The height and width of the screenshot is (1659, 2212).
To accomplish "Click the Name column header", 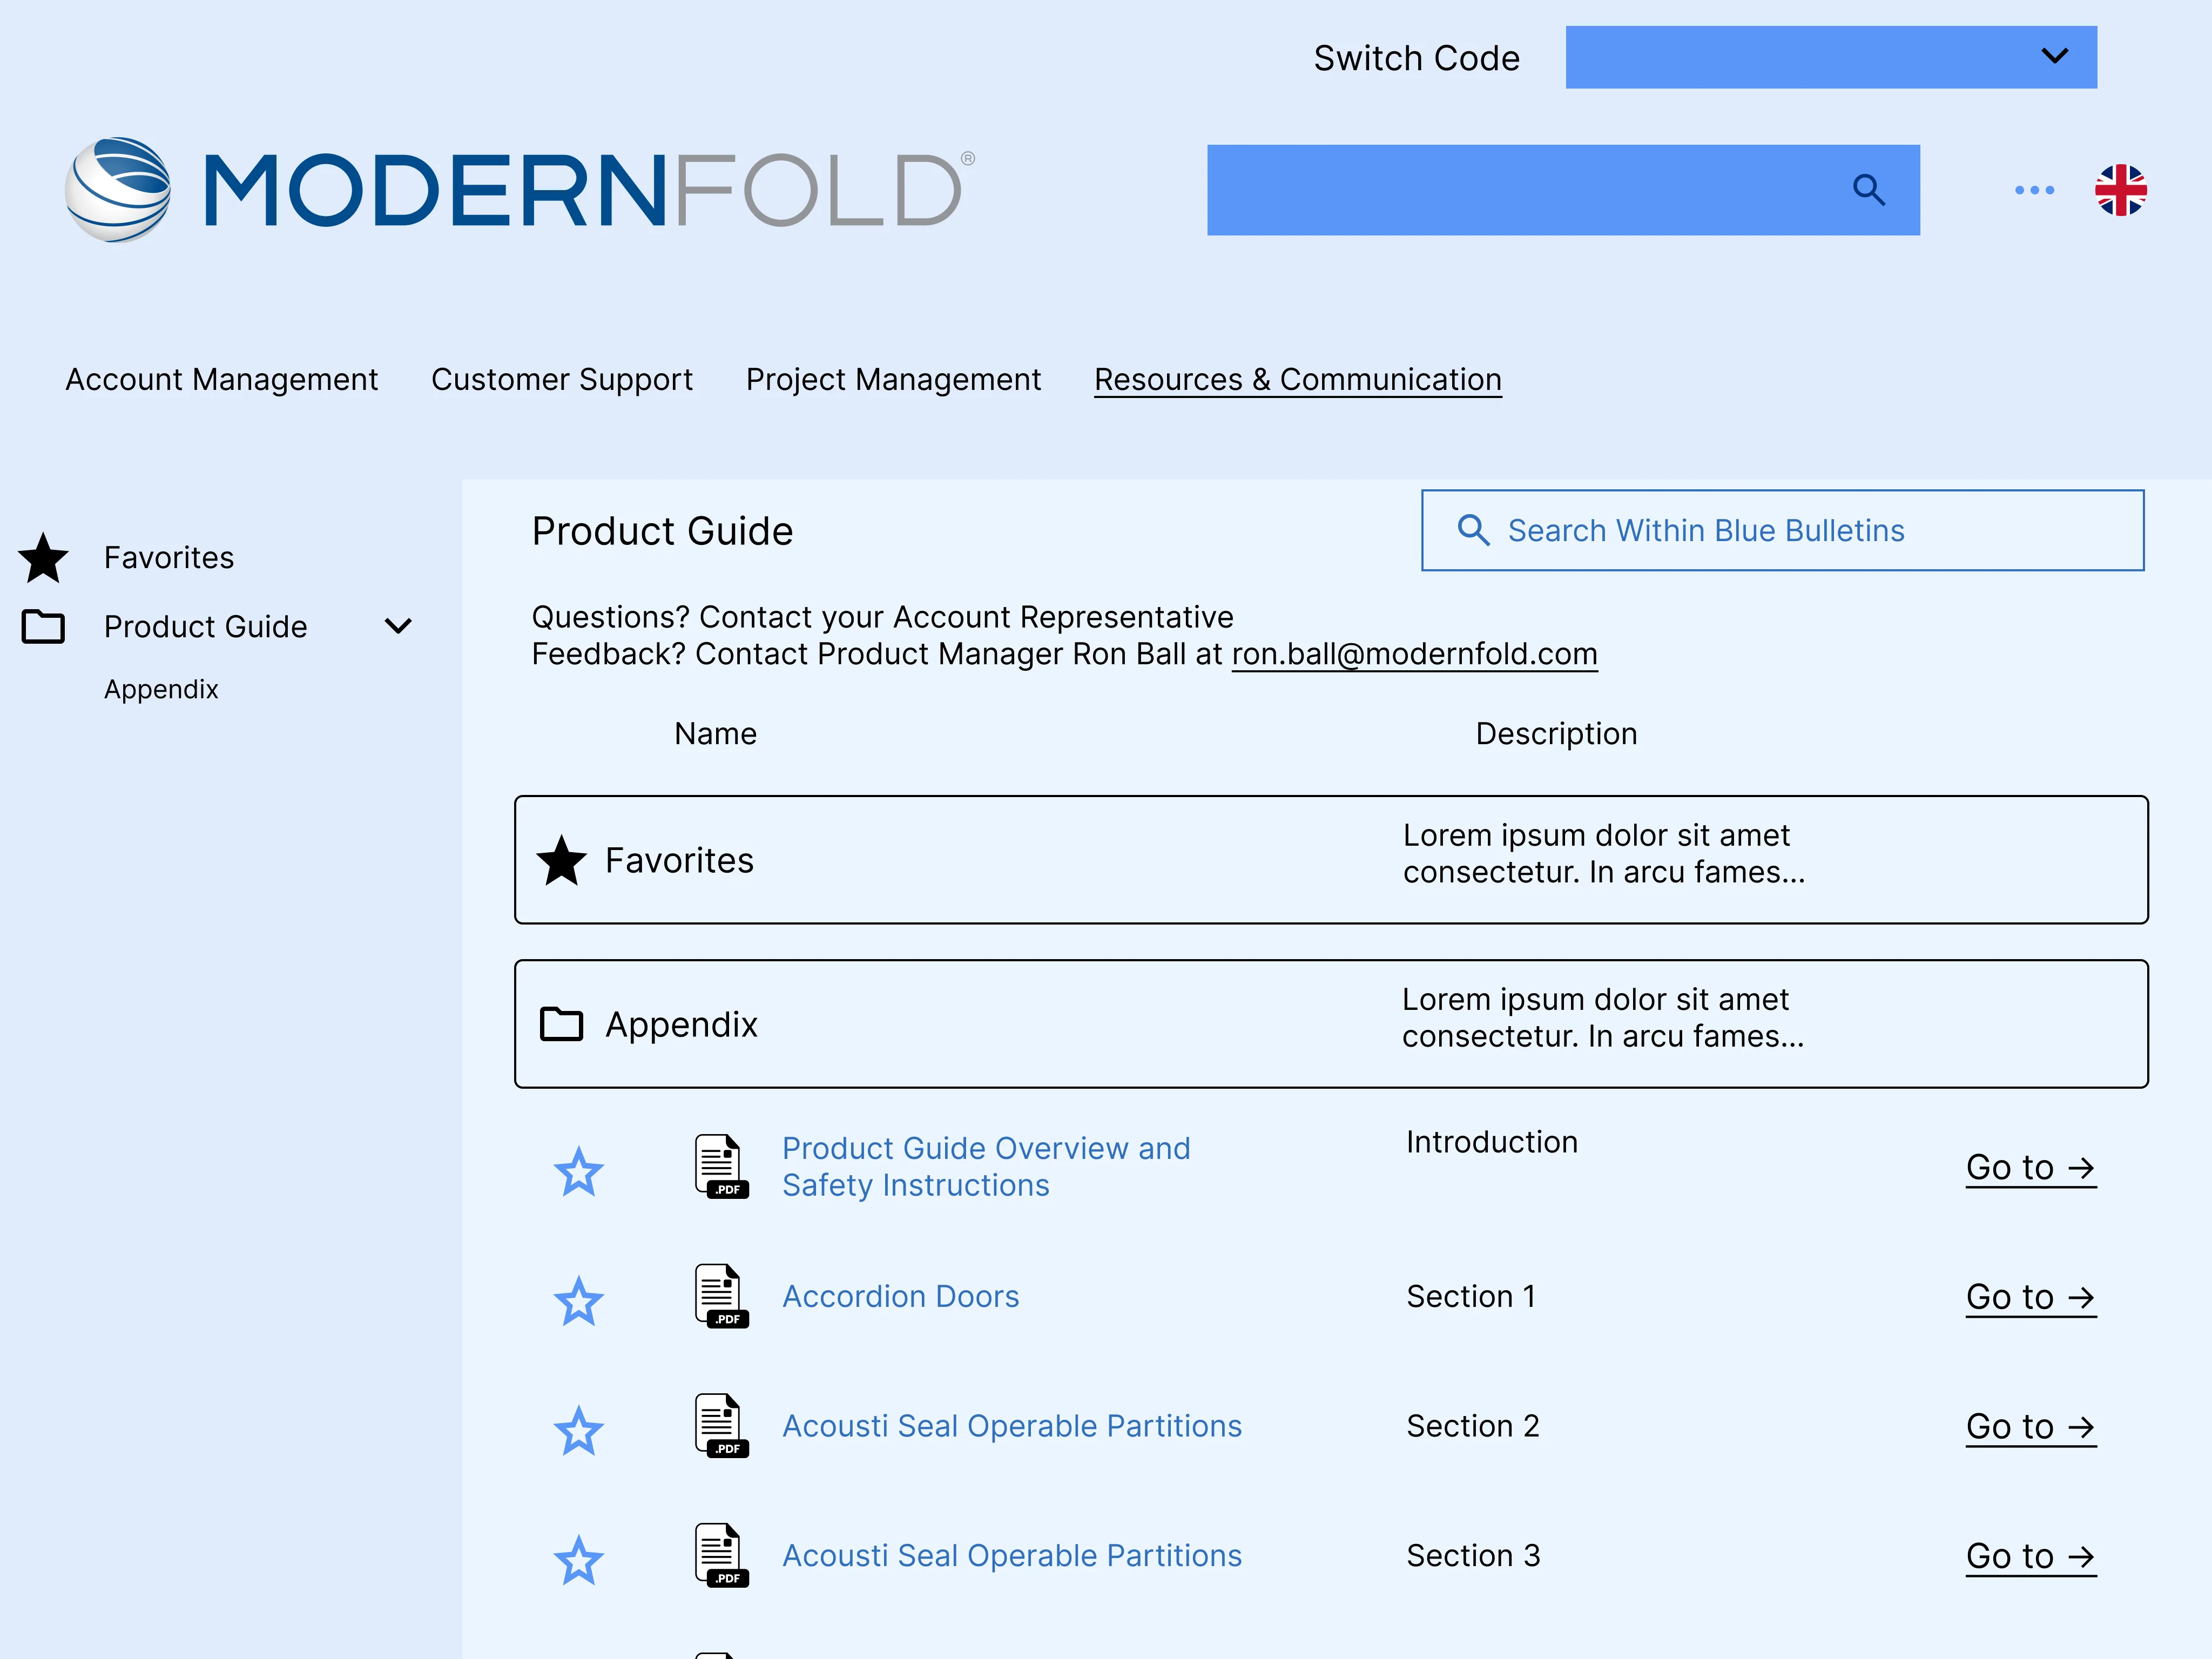I will [x=715, y=734].
